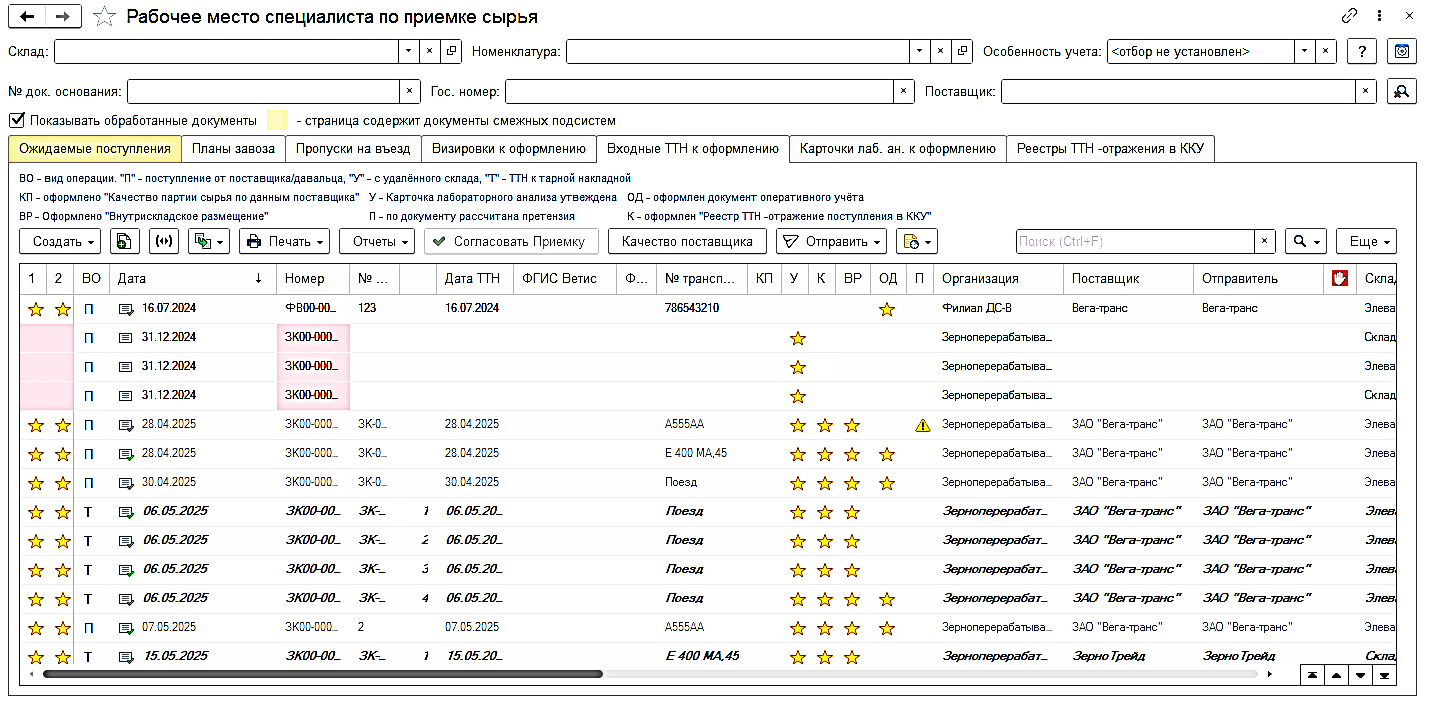
Task: Copy link using the chain icon
Action: coord(1350,16)
